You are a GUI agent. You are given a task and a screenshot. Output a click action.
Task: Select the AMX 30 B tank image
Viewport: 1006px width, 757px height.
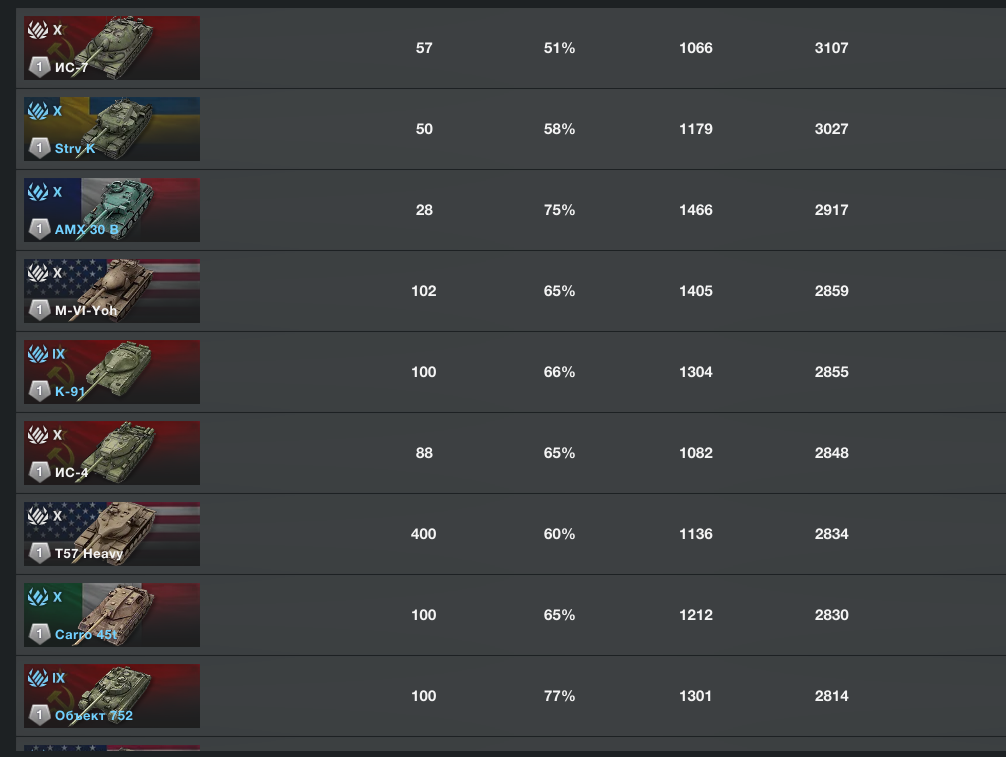112,210
